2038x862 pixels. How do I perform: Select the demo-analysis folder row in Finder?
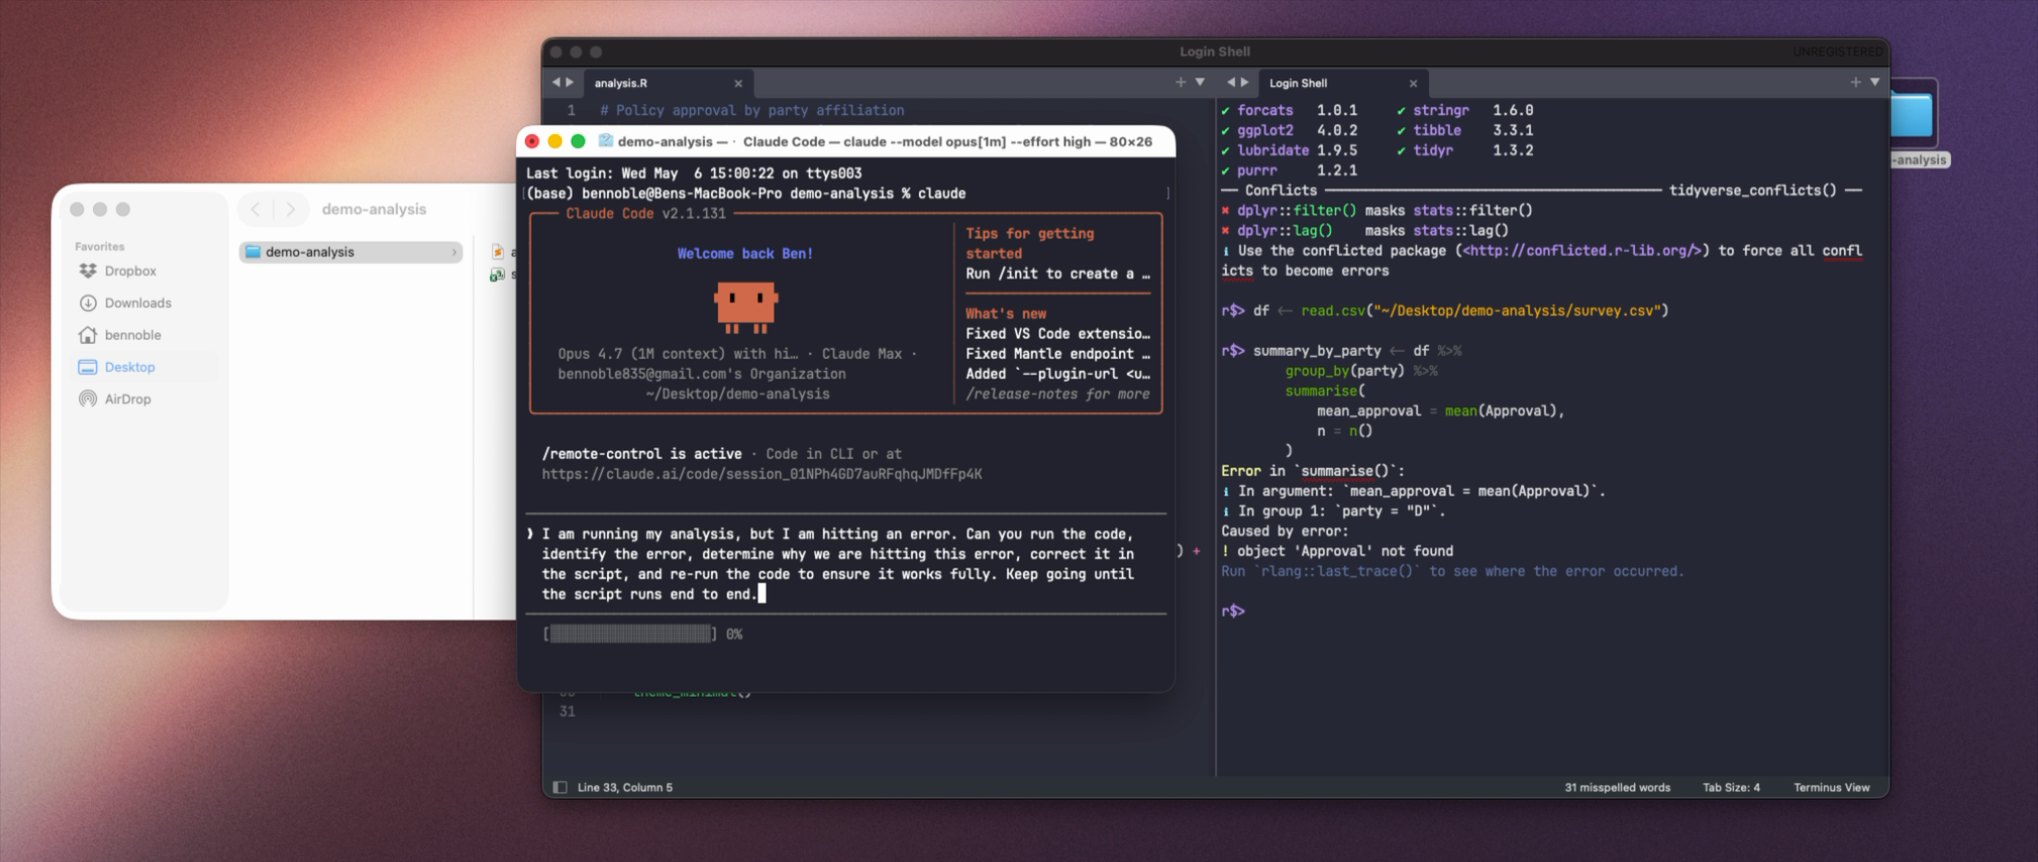click(351, 252)
